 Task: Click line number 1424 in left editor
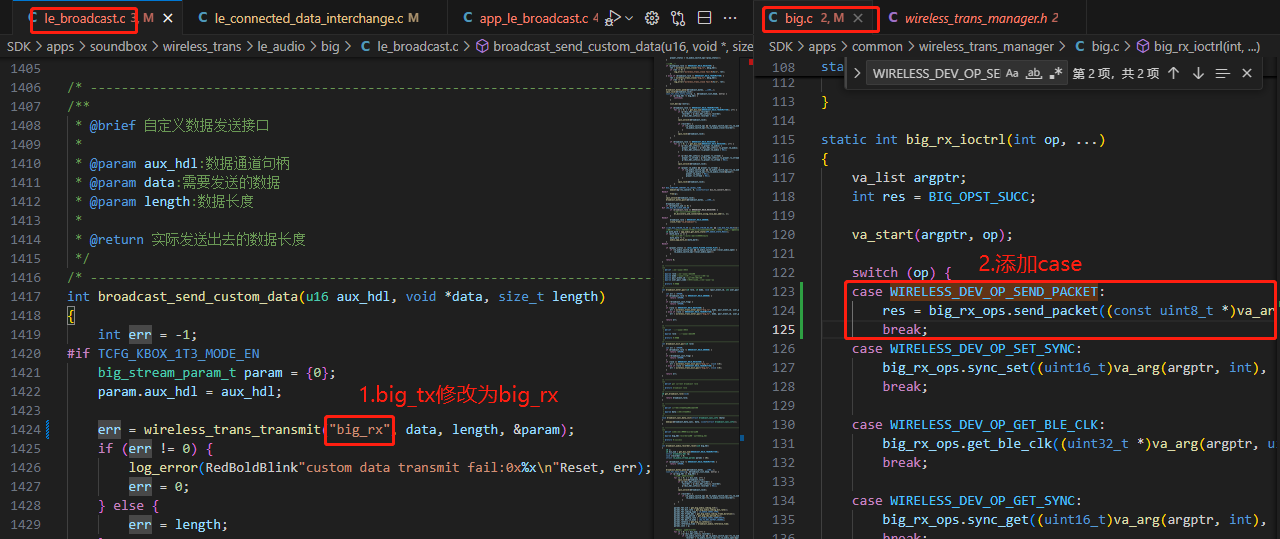(x=24, y=429)
